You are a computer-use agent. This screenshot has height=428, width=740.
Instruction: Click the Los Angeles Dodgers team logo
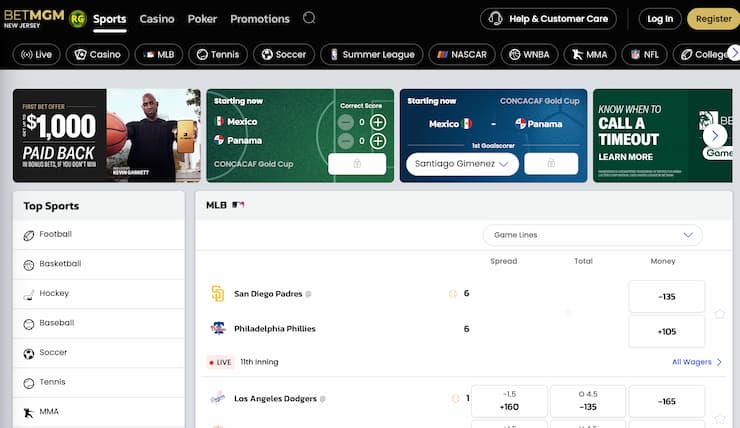click(x=218, y=398)
